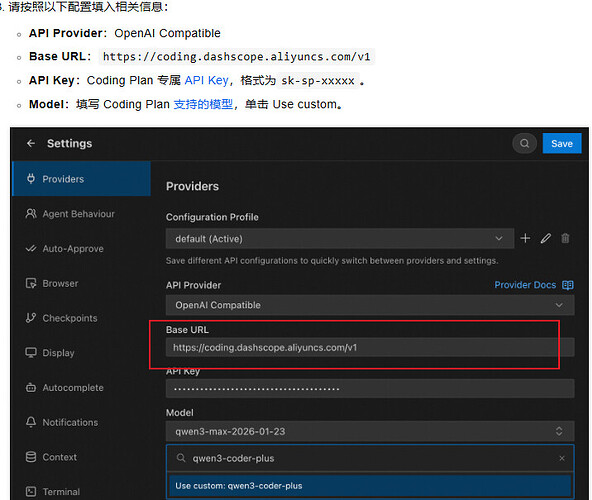592x500 pixels.
Task: Open the Model selector qwen3-max-2026-01-23
Action: point(370,431)
